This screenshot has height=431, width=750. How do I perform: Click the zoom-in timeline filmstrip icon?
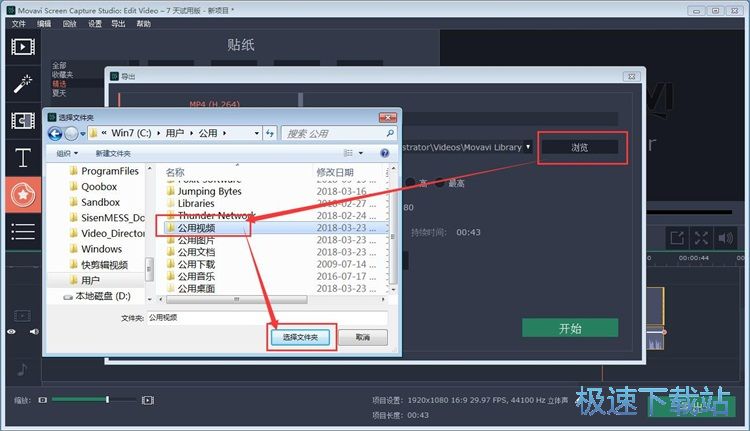click(x=148, y=400)
